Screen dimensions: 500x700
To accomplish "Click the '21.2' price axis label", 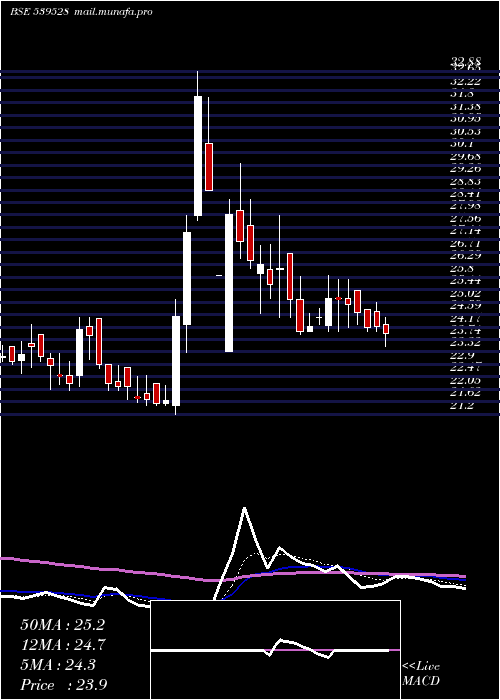I will click(462, 405).
